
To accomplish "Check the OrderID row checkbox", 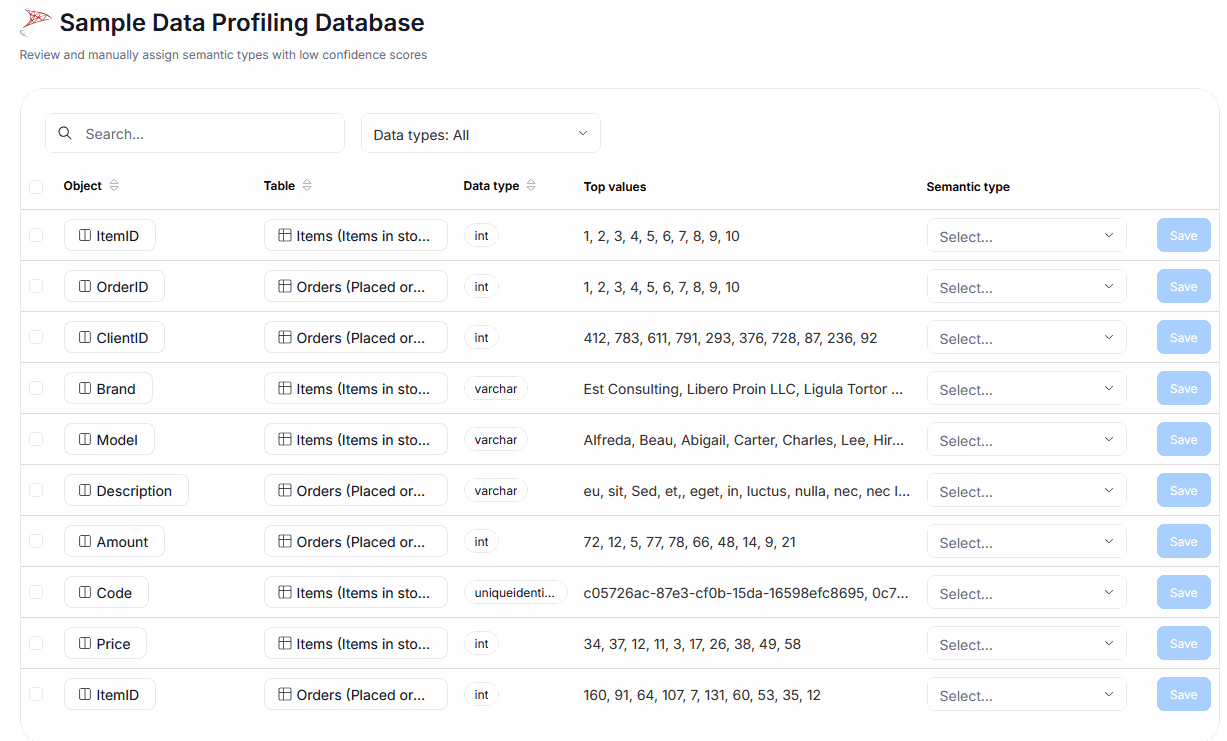I will point(36,287).
